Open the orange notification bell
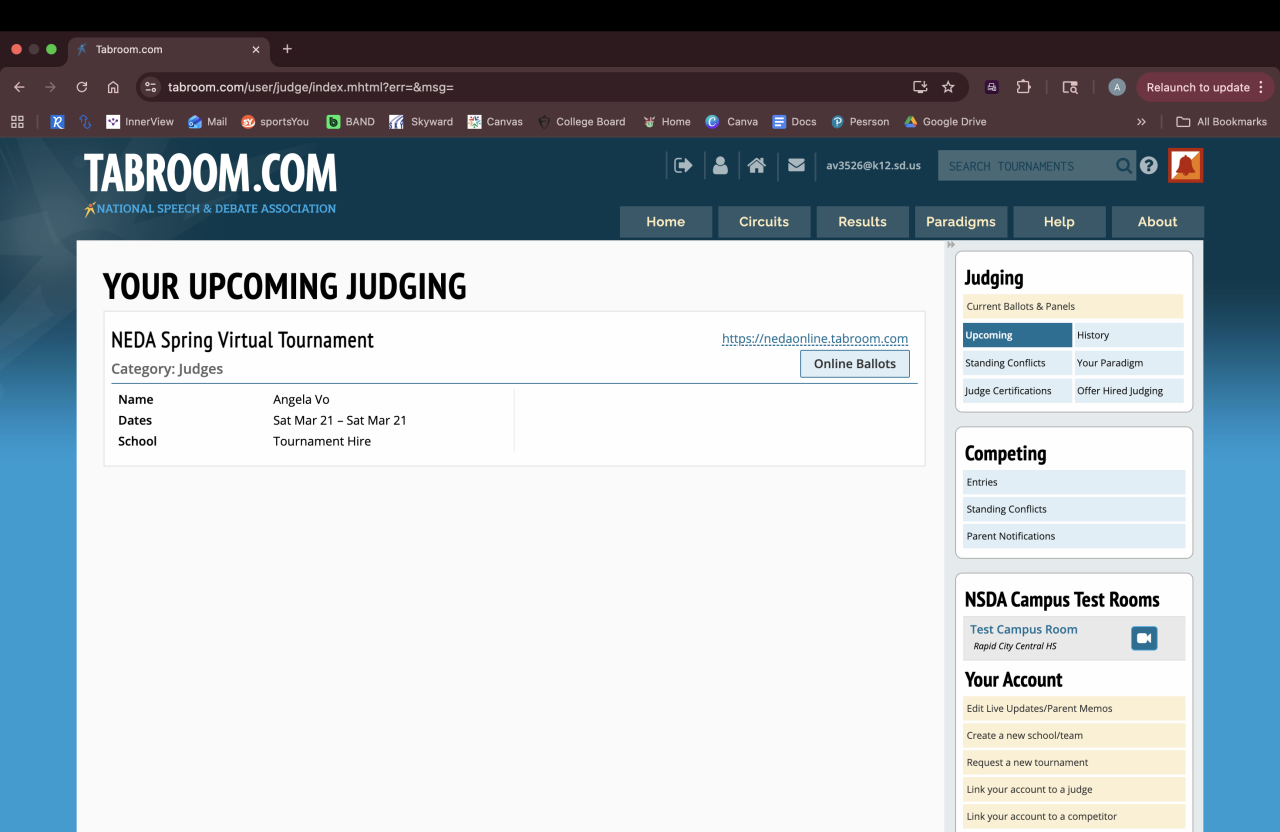The height and width of the screenshot is (832, 1280). tap(1186, 166)
